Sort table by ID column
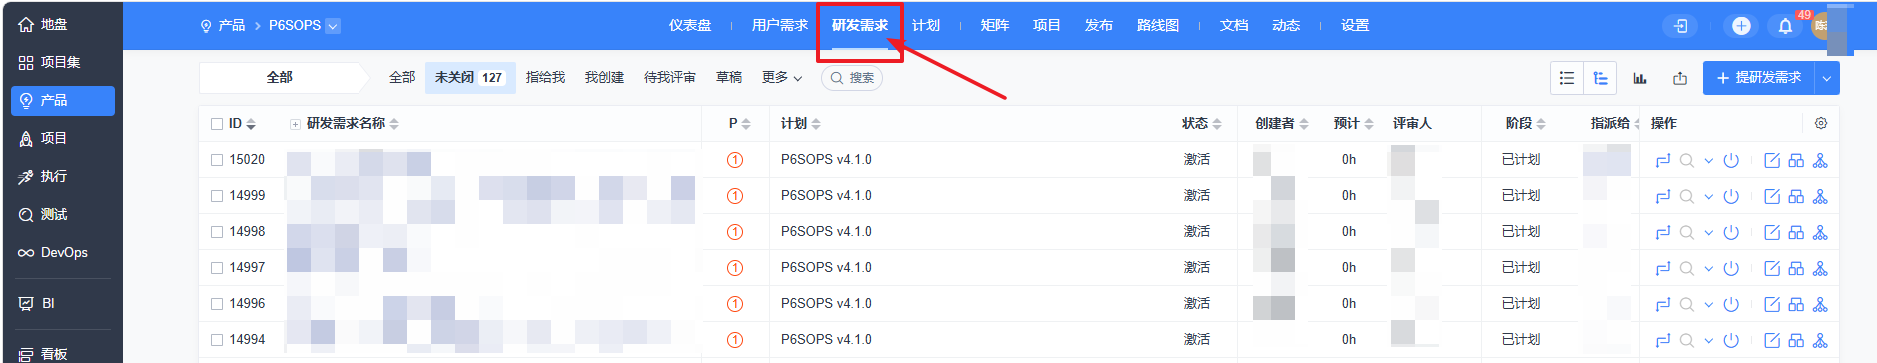The width and height of the screenshot is (1877, 363). click(243, 124)
